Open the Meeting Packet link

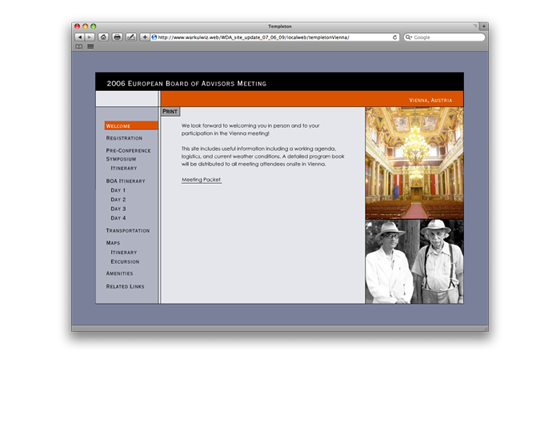pos(201,180)
